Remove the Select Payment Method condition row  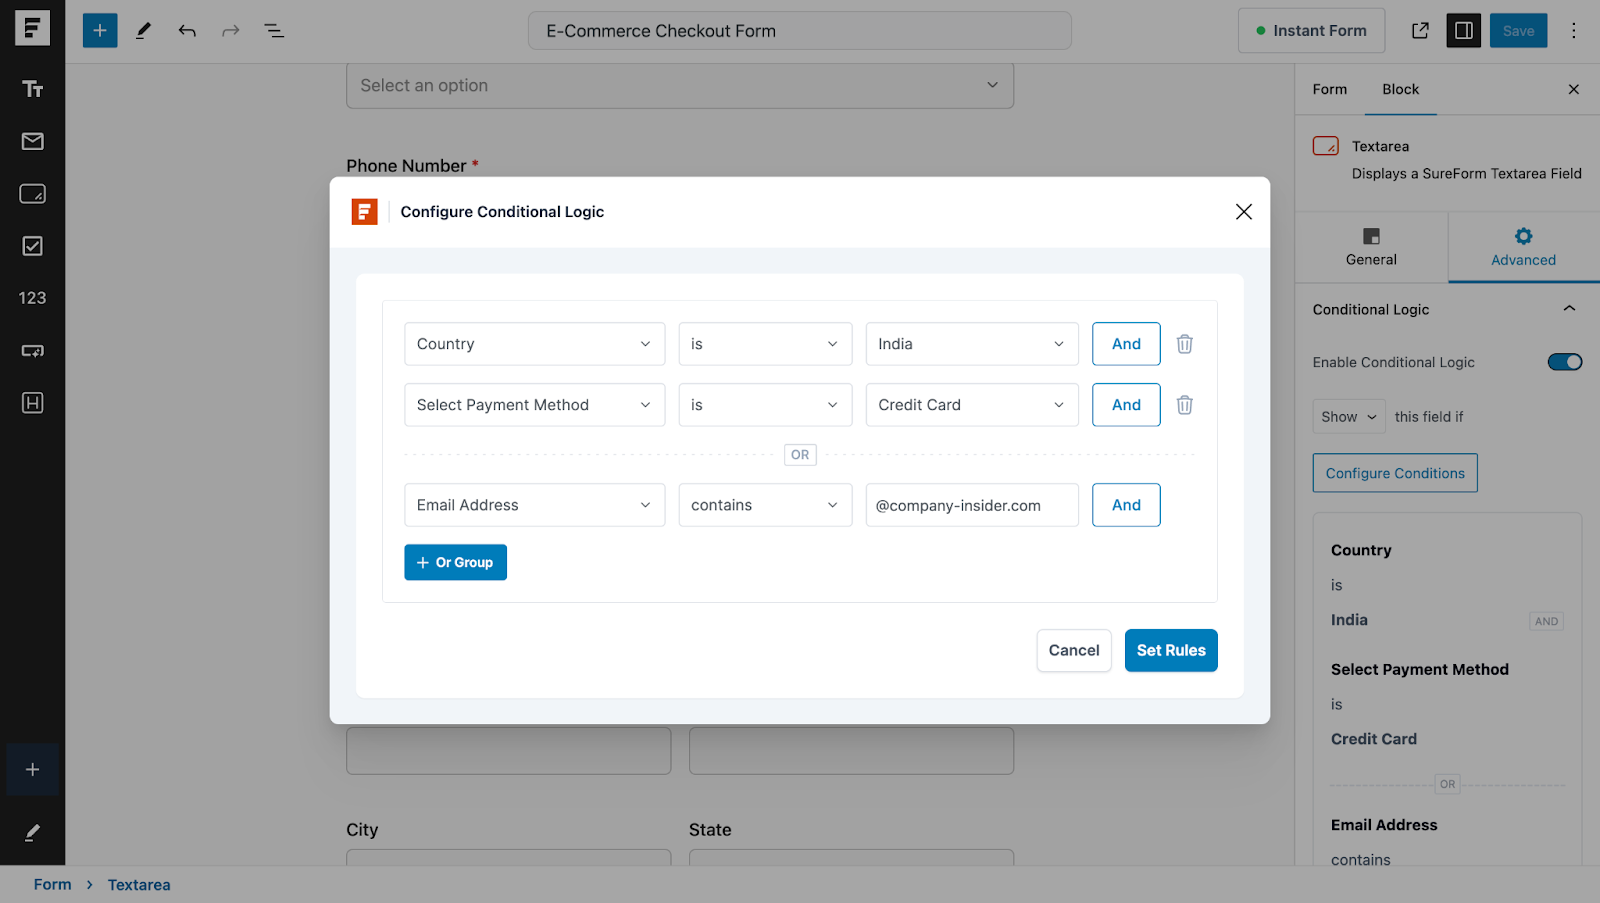1184,405
